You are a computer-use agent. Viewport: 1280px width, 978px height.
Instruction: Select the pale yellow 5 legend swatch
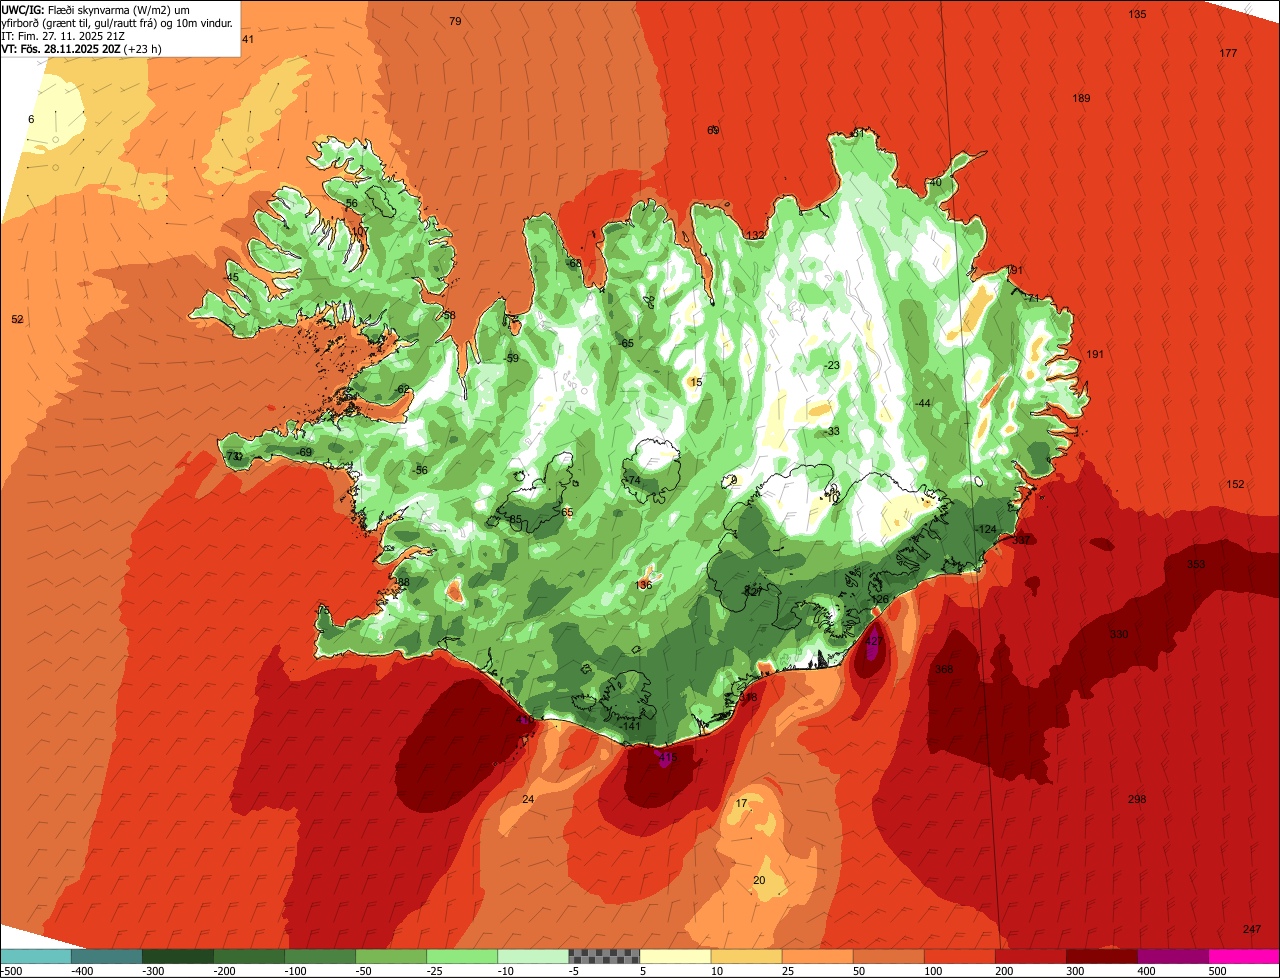point(675,956)
